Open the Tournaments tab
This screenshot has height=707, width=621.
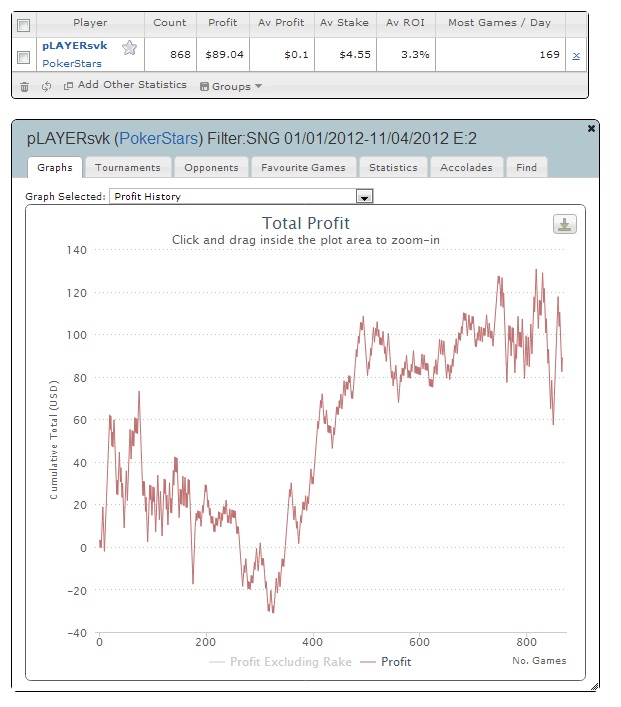click(128, 167)
